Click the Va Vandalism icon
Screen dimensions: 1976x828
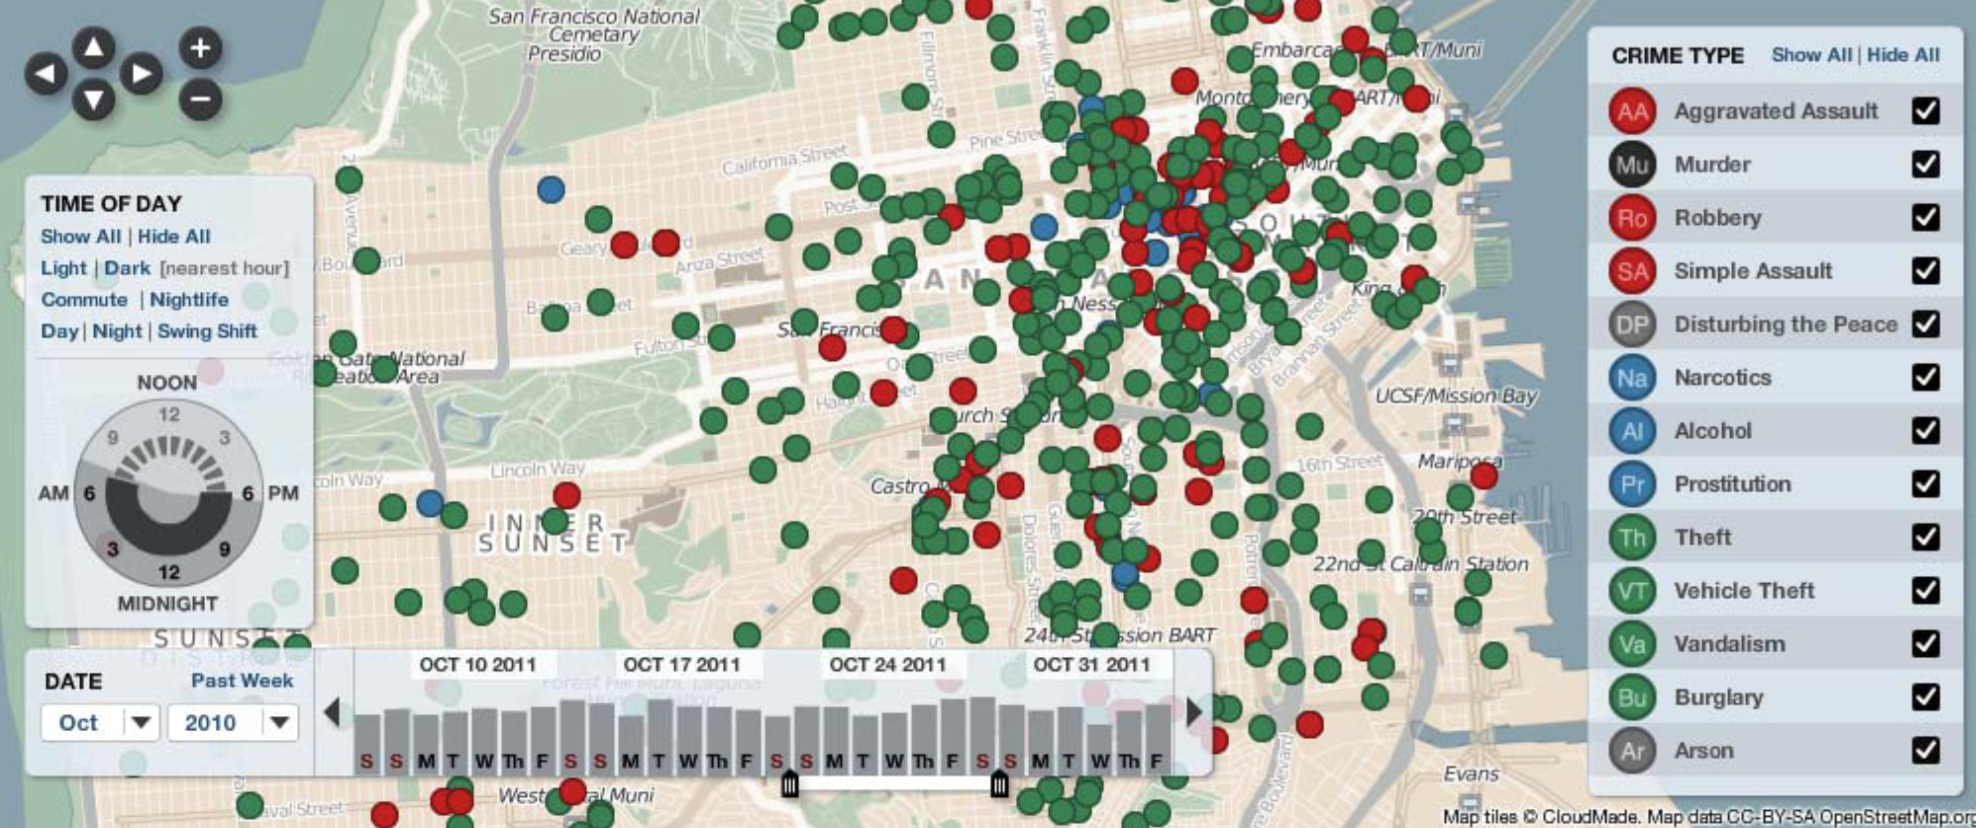click(x=1632, y=644)
